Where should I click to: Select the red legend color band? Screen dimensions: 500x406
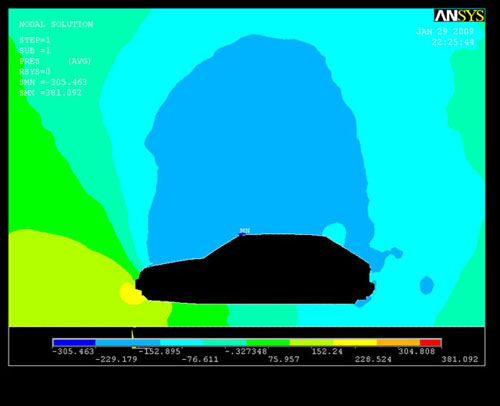(431, 343)
